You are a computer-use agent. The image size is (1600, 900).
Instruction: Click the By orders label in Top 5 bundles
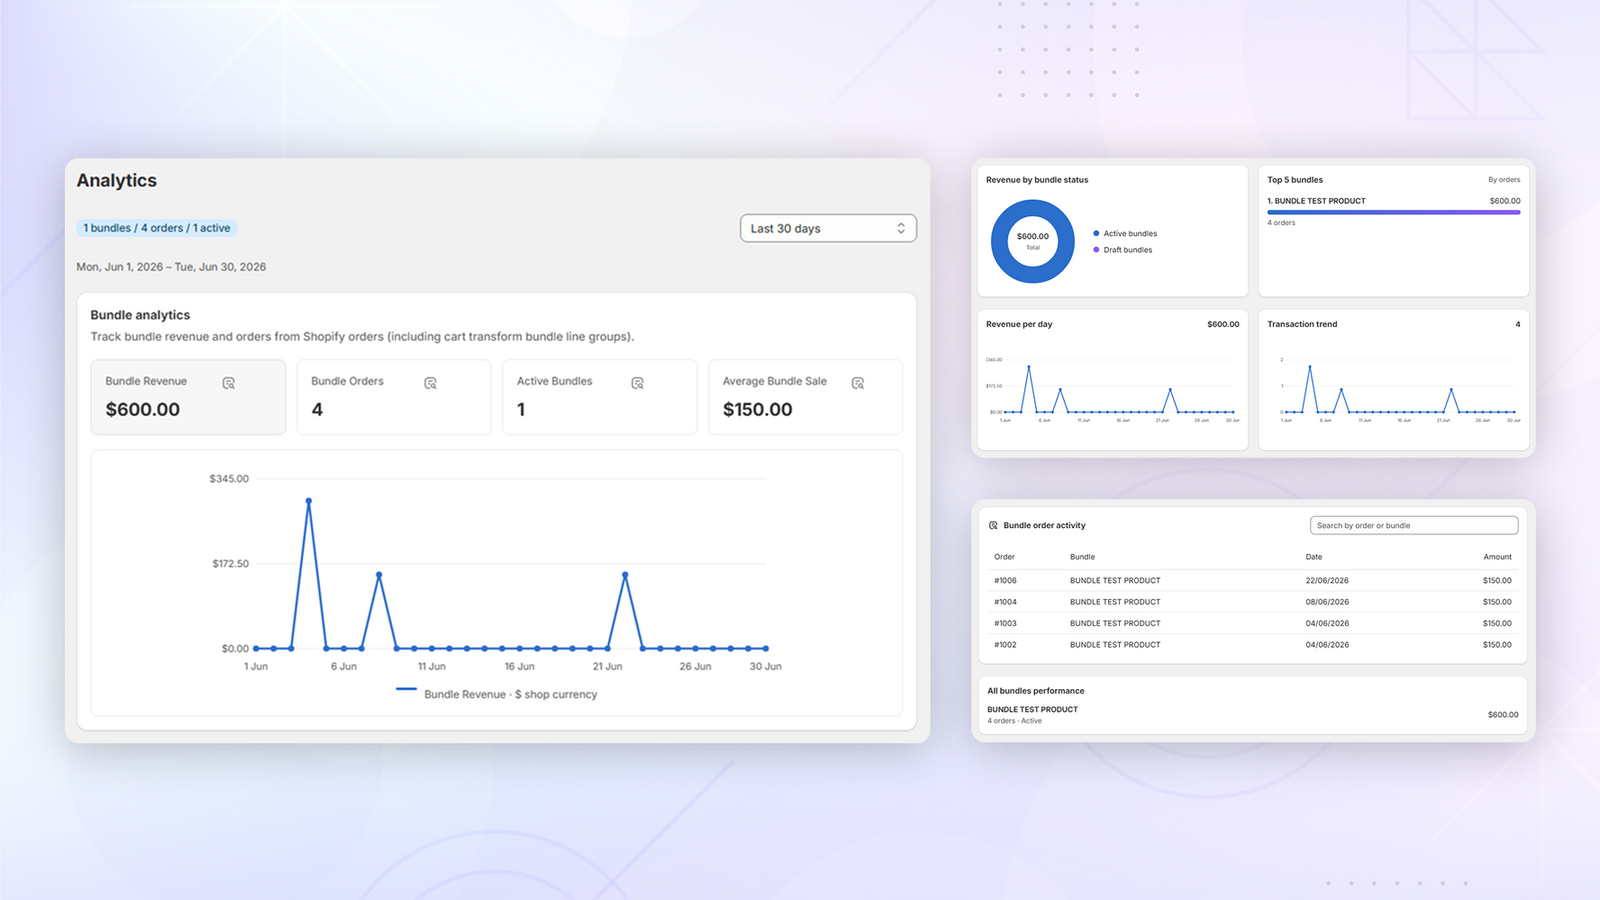pyautogui.click(x=1504, y=180)
